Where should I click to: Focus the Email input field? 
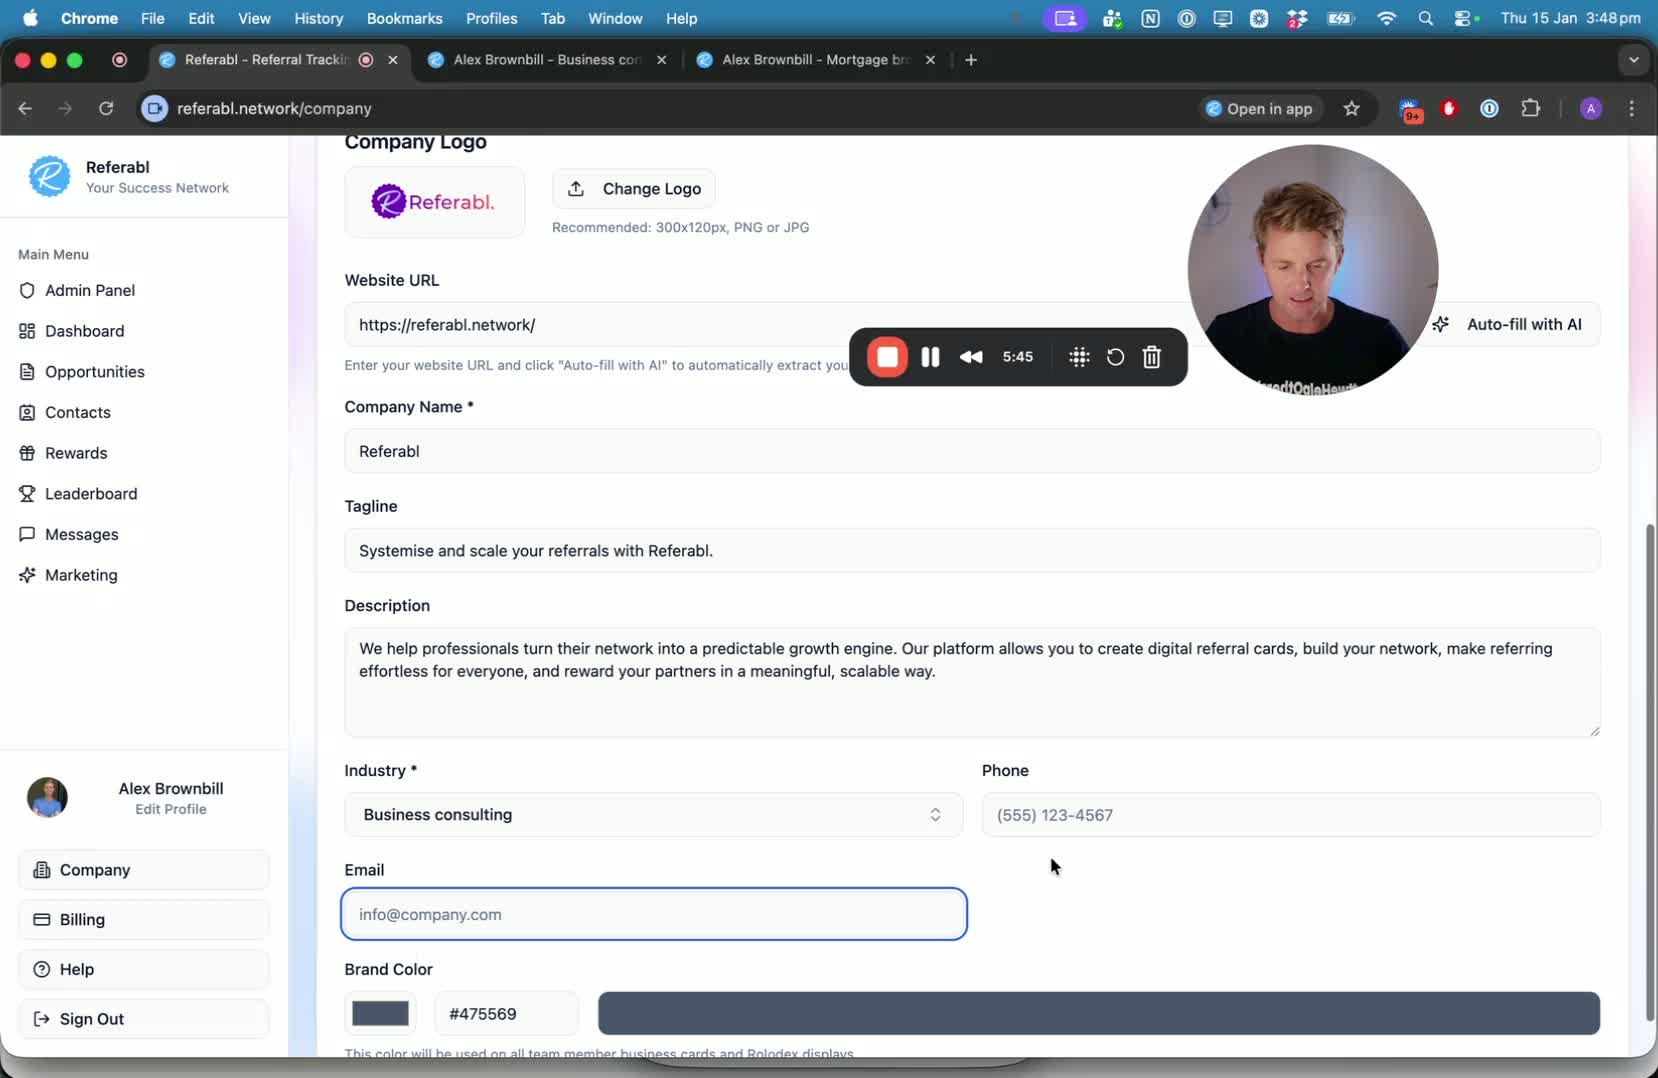(x=654, y=914)
